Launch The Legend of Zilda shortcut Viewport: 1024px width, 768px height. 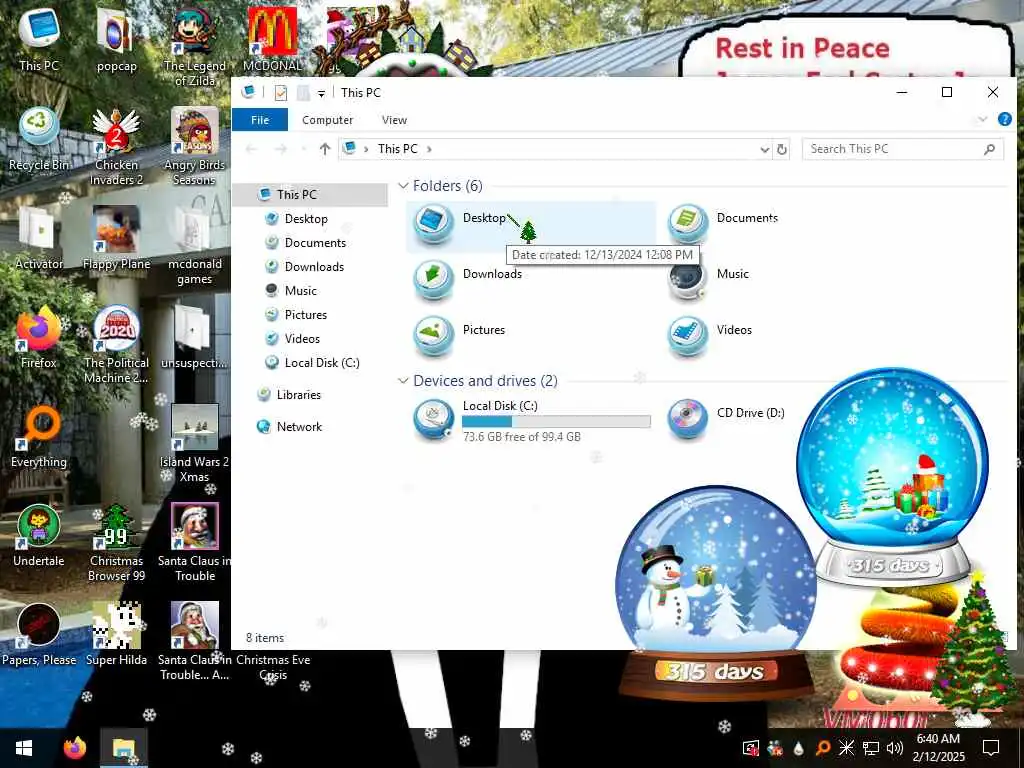point(195,46)
